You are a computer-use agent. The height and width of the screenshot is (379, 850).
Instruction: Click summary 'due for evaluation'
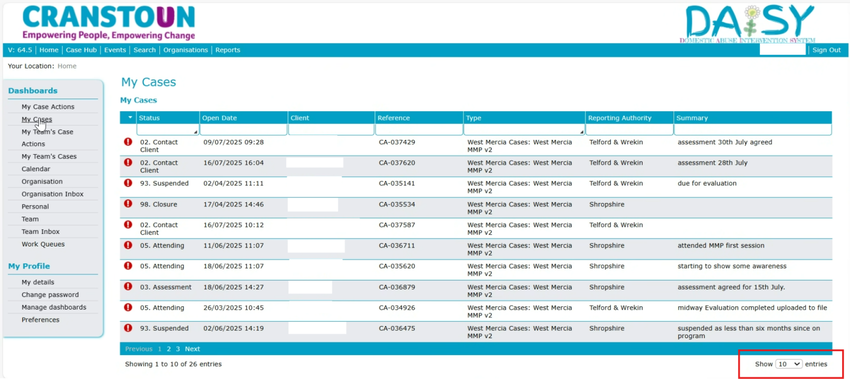point(707,183)
